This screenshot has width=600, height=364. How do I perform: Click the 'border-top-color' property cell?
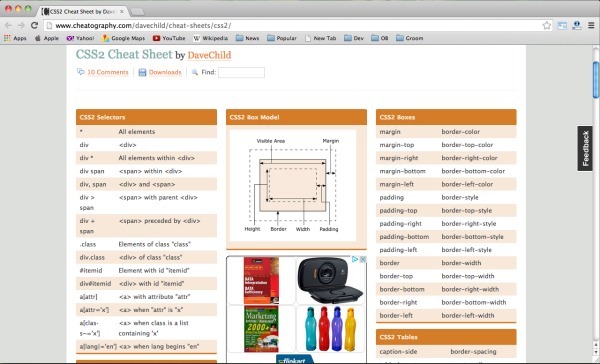click(467, 145)
